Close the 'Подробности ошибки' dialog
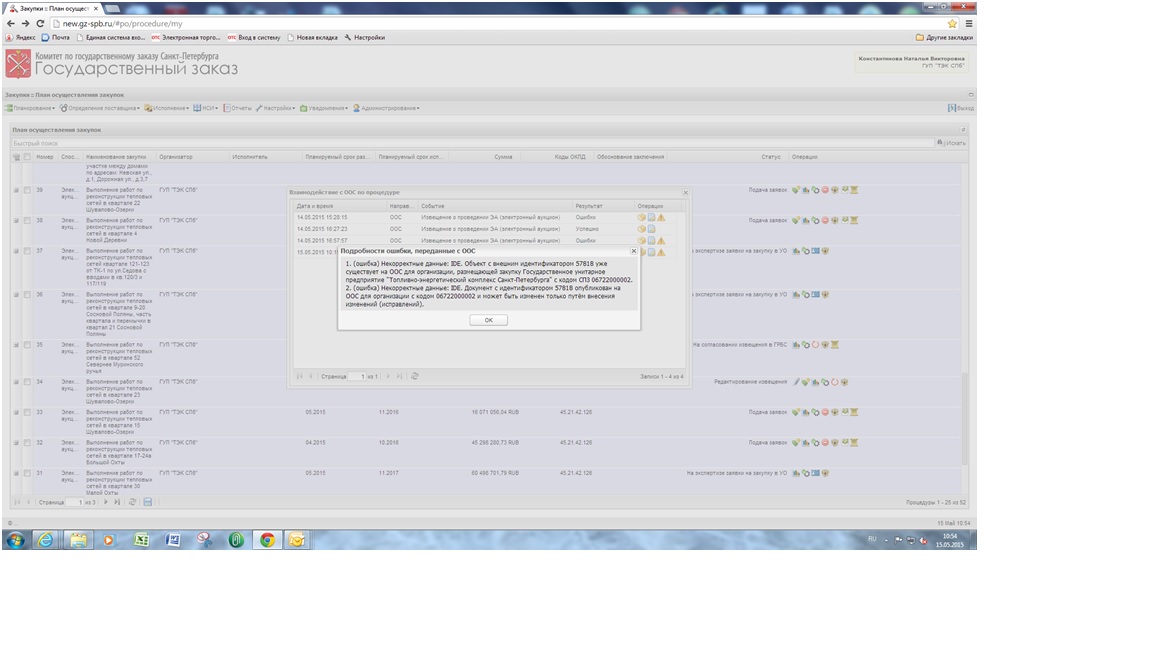This screenshot has width=1152, height=648. 633,251
